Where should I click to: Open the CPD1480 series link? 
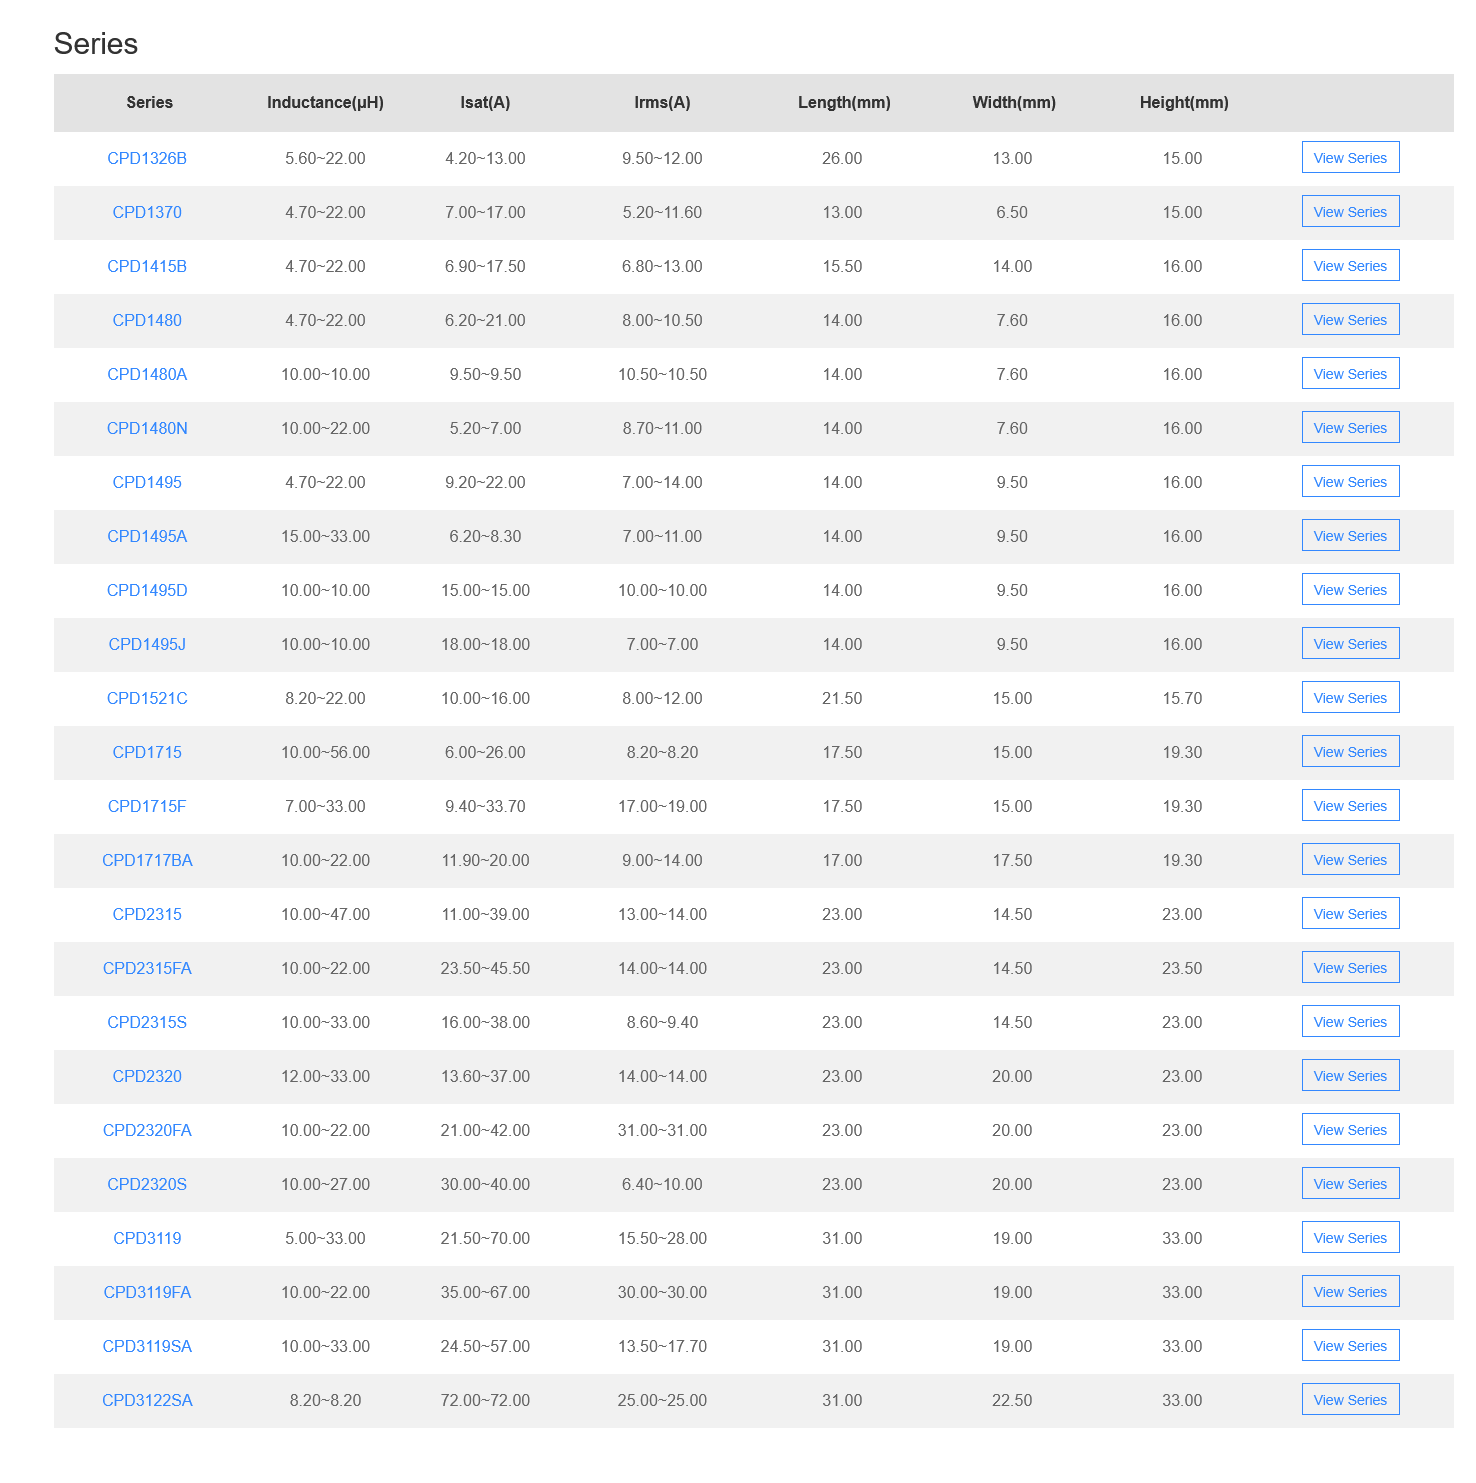click(147, 320)
